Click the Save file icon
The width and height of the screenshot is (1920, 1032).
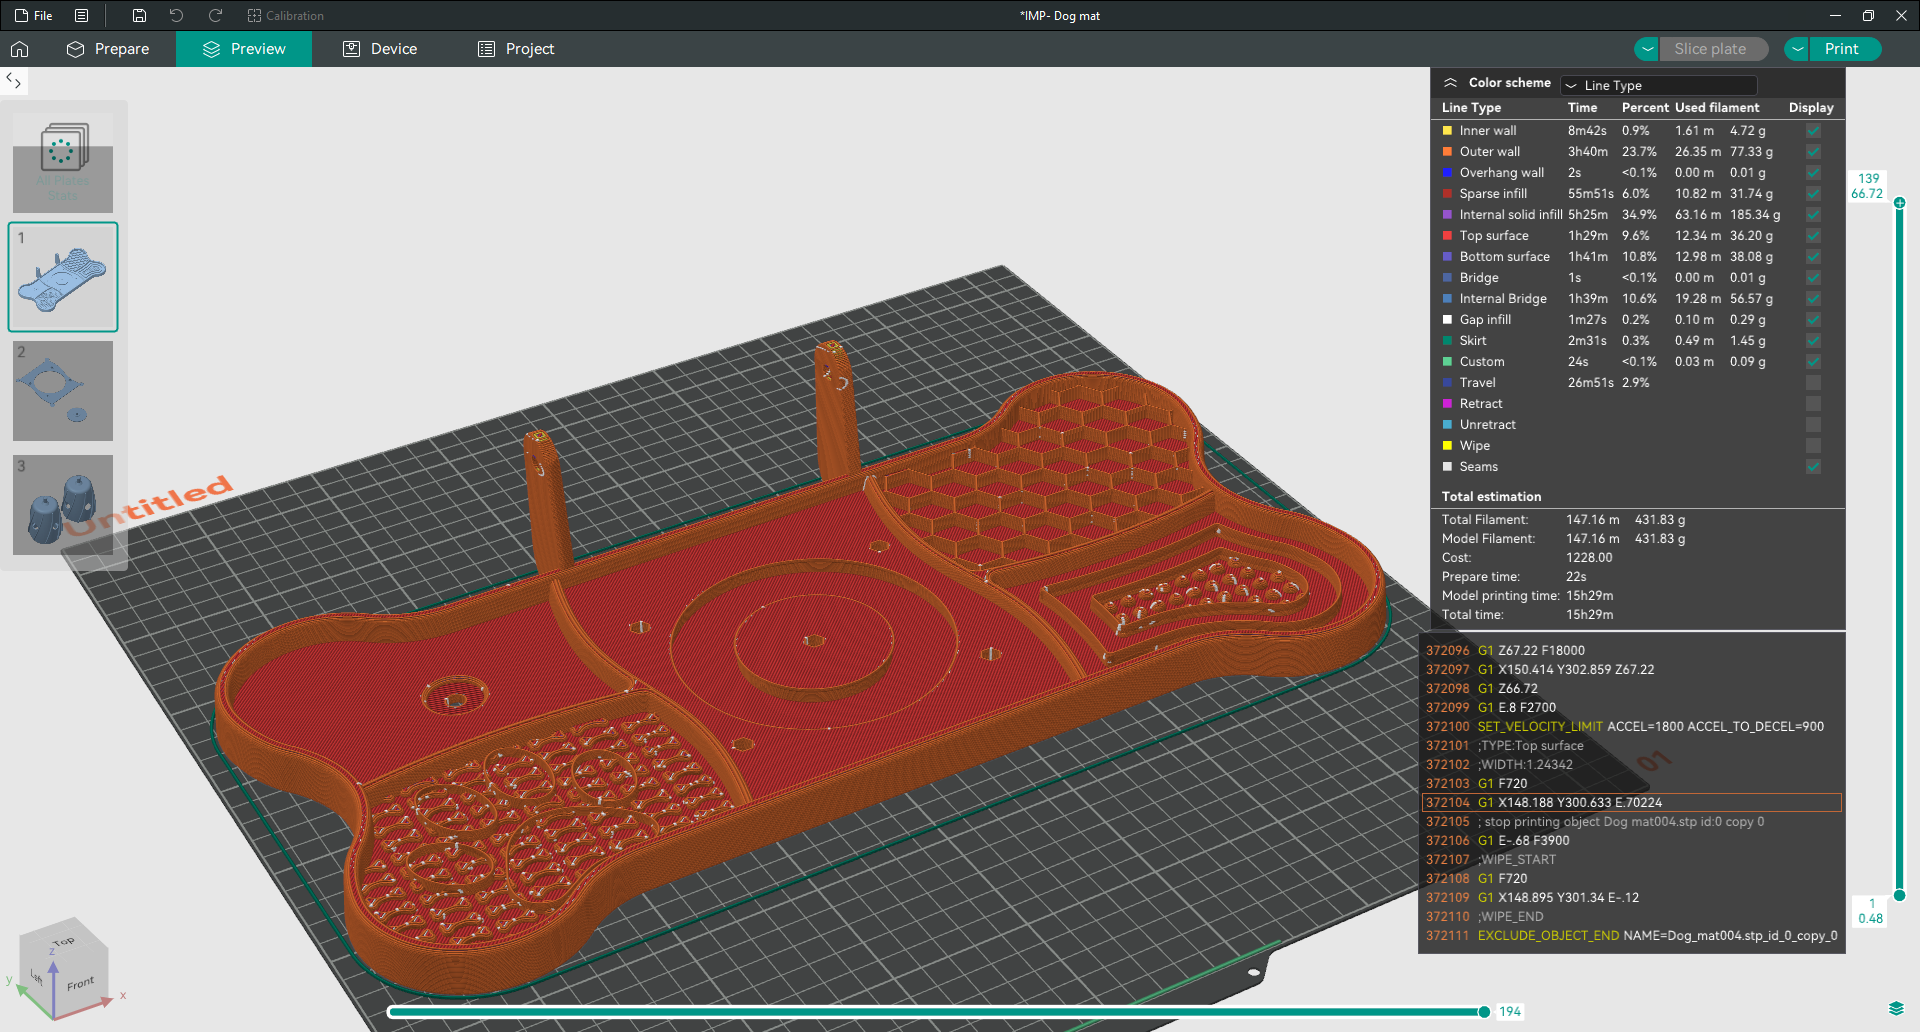click(139, 16)
